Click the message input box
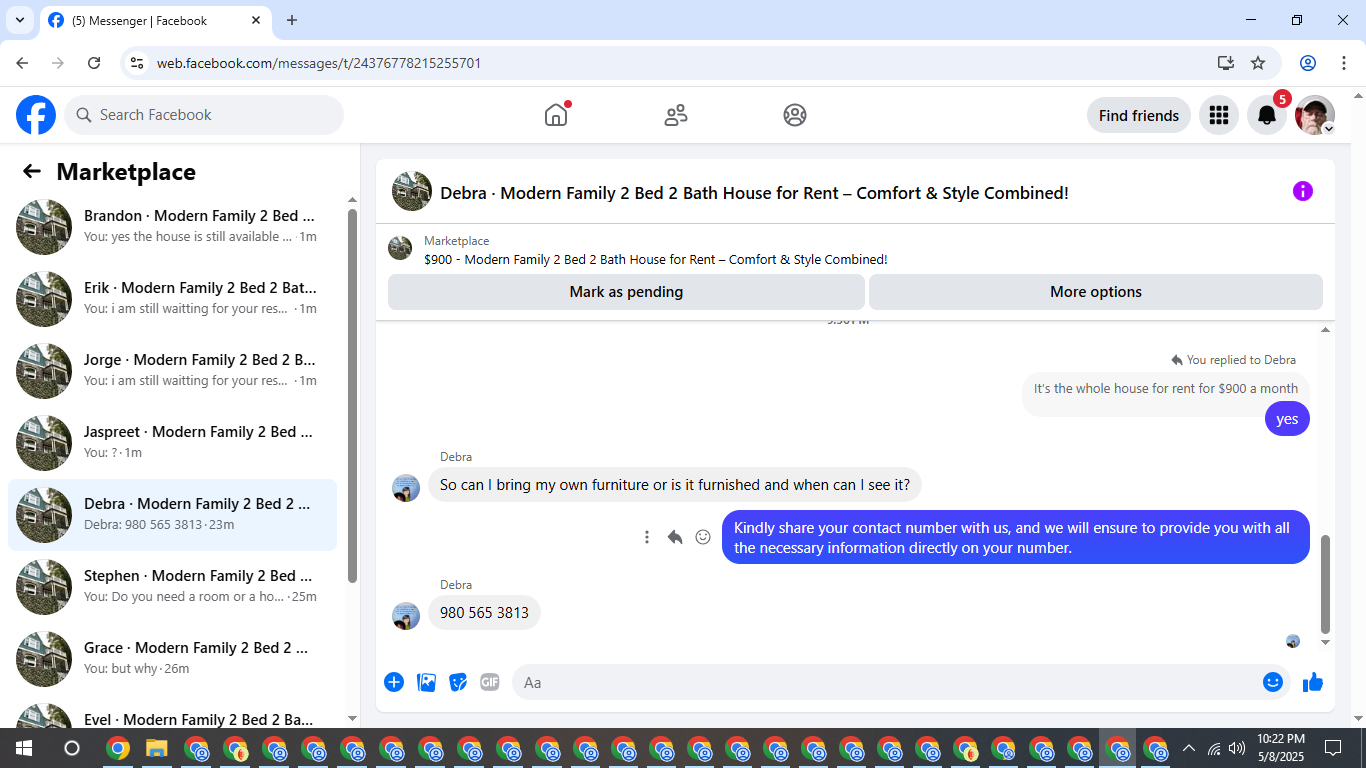This screenshot has width=1366, height=768. click(890, 682)
